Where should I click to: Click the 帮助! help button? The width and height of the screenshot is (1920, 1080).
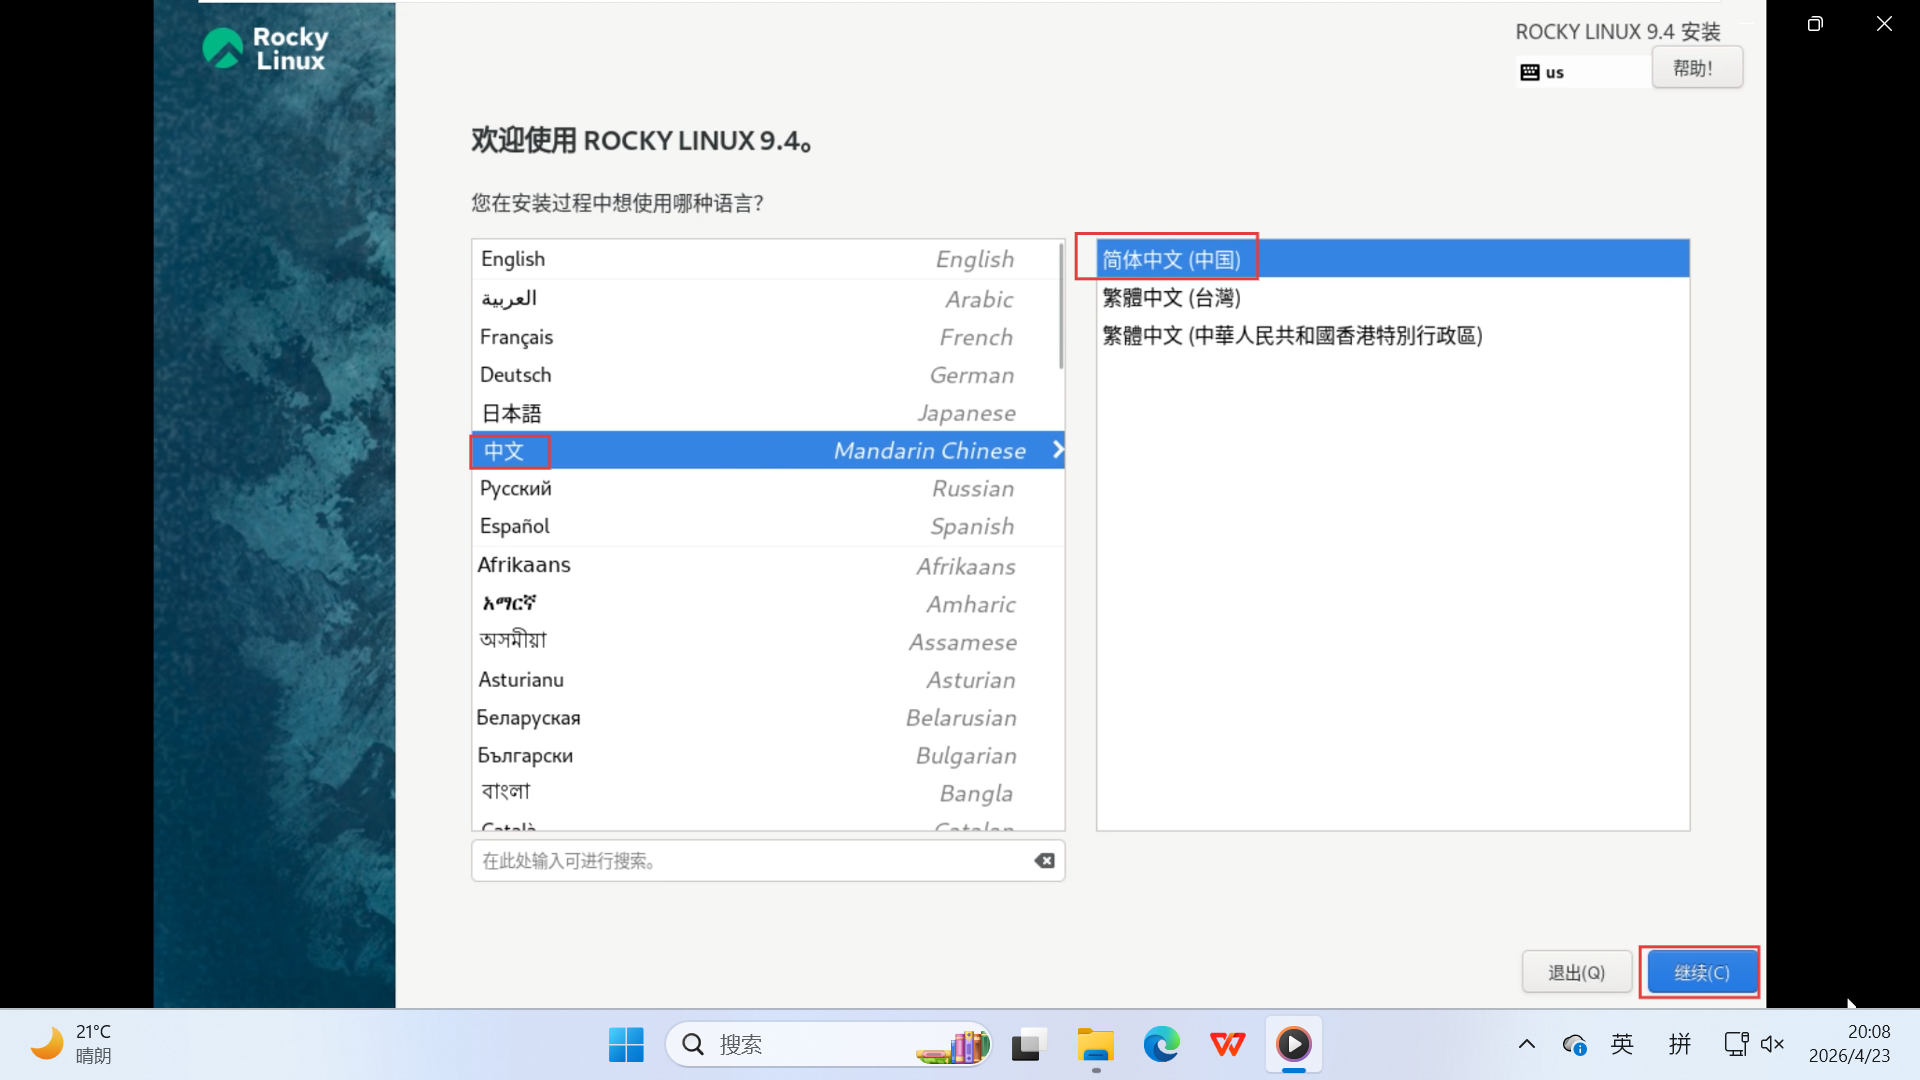click(1696, 68)
